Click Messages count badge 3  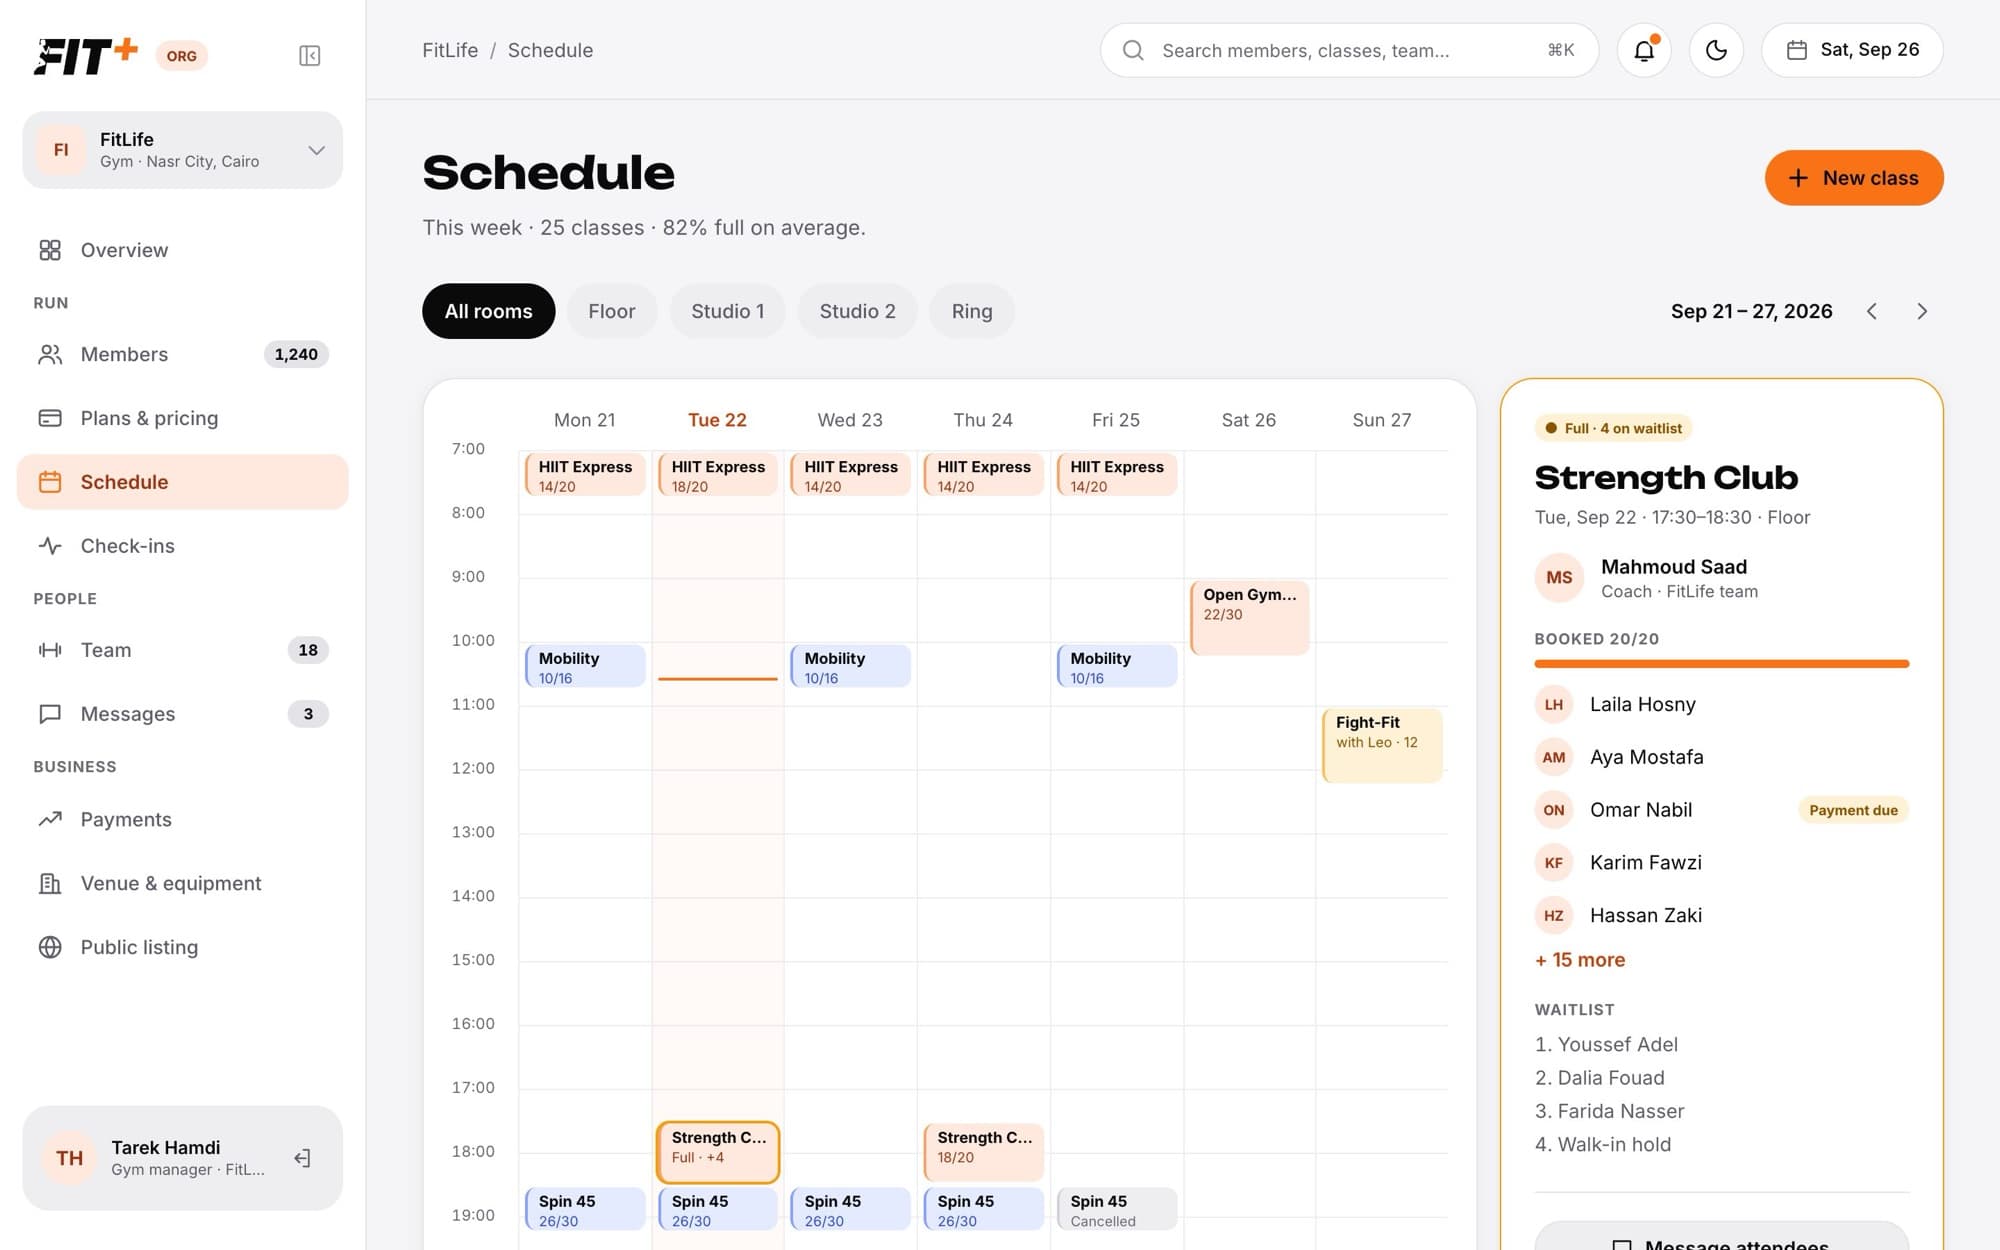[x=308, y=714]
